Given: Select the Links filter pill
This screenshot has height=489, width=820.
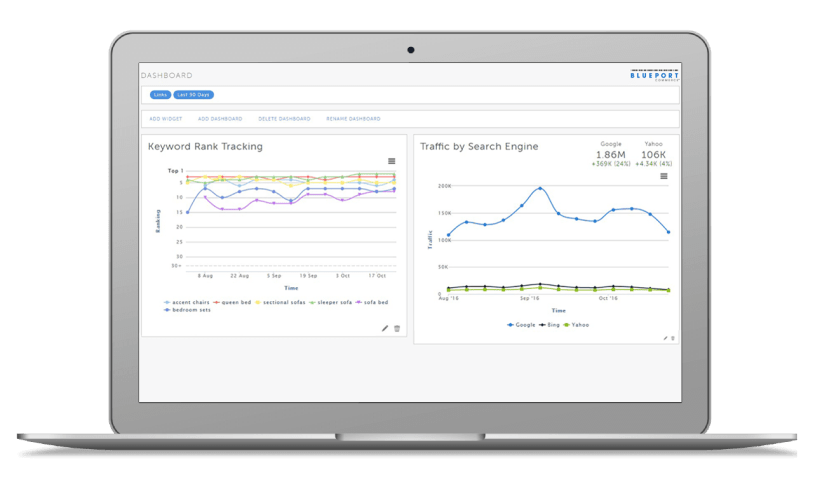Looking at the screenshot, I should click(160, 95).
